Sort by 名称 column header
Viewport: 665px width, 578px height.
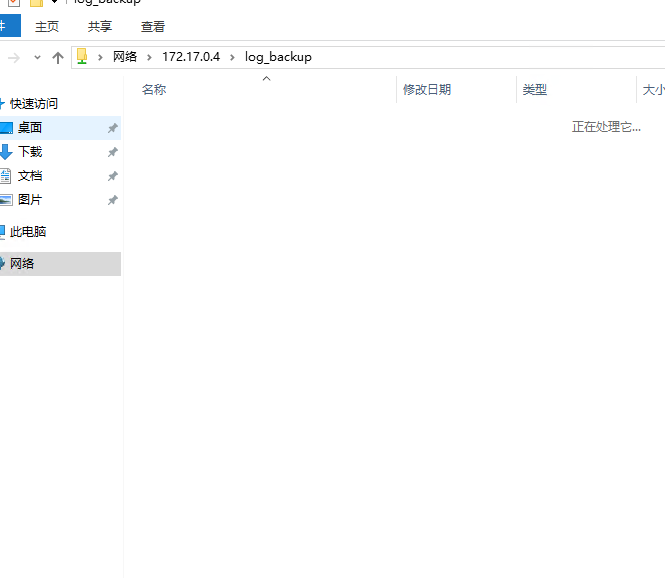point(154,89)
